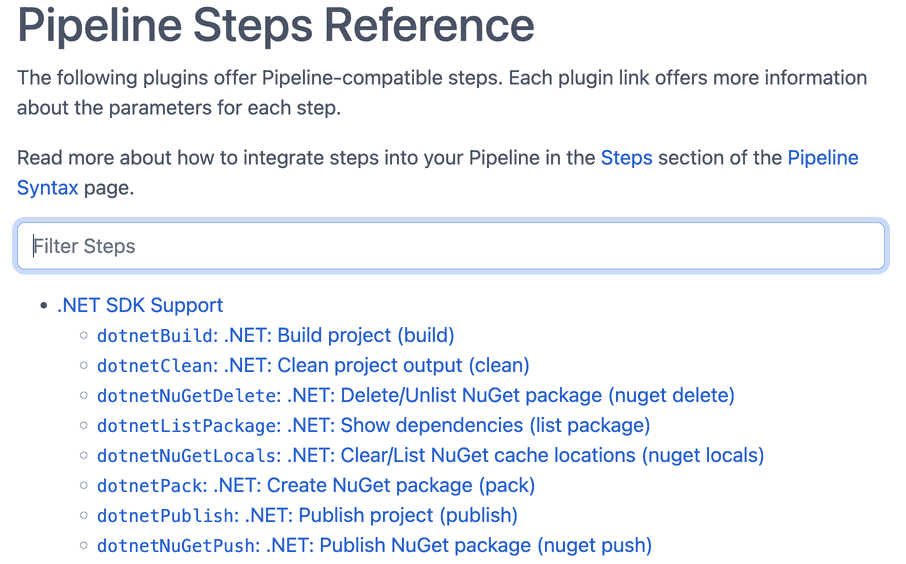The height and width of the screenshot is (564, 906).
Task: Open the .NET SDK Support plugin link
Action: click(140, 305)
